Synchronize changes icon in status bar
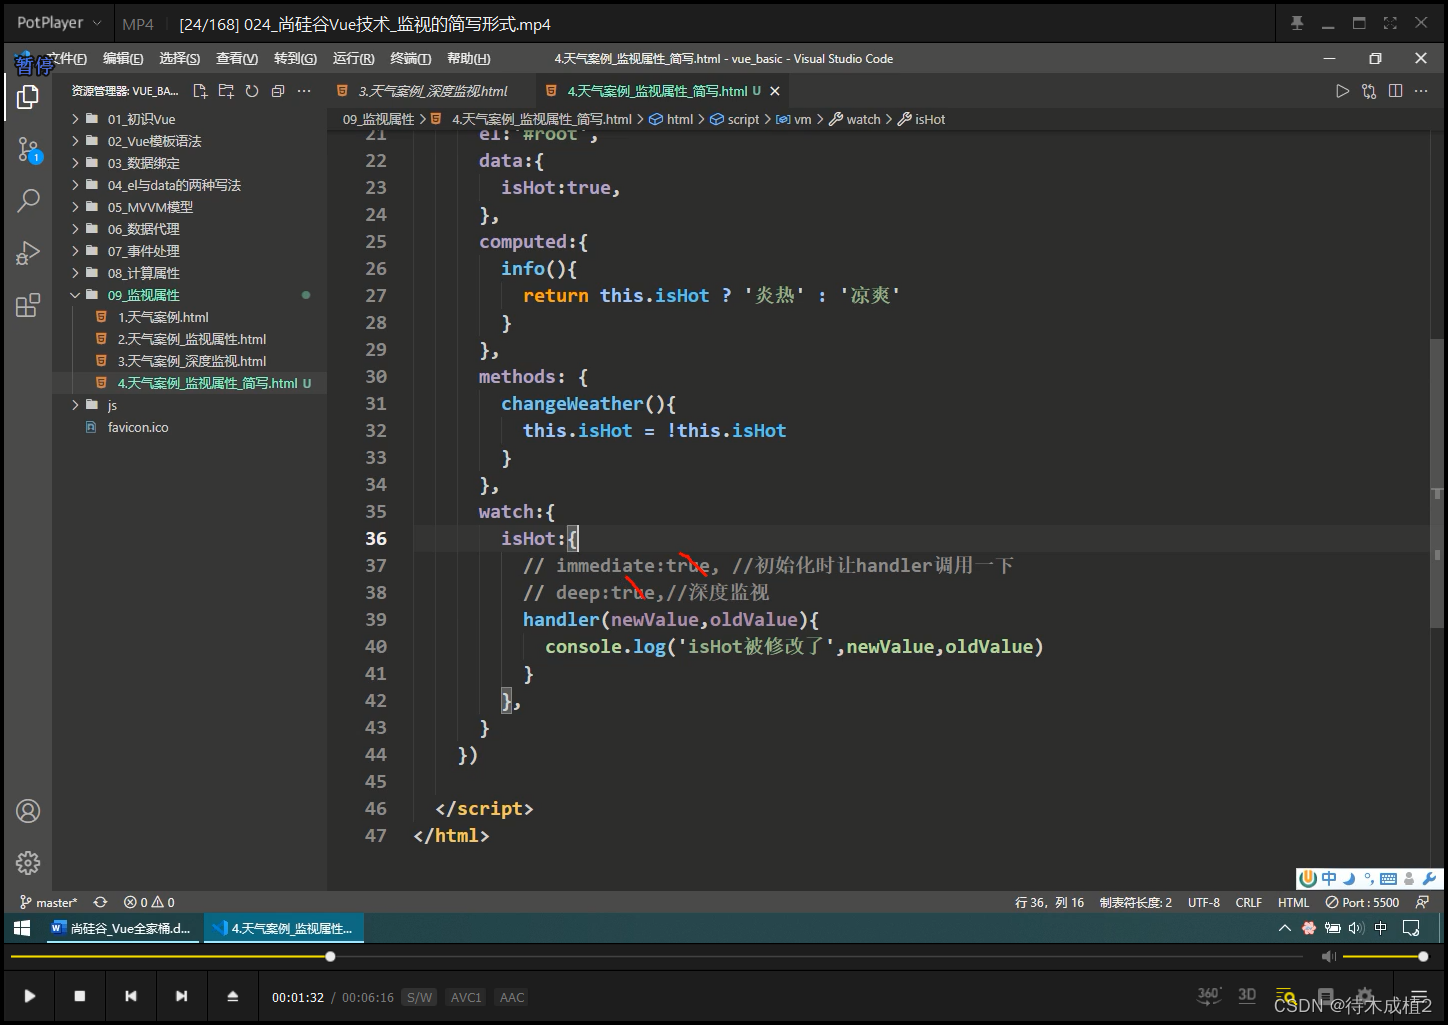This screenshot has width=1448, height=1025. [x=100, y=902]
